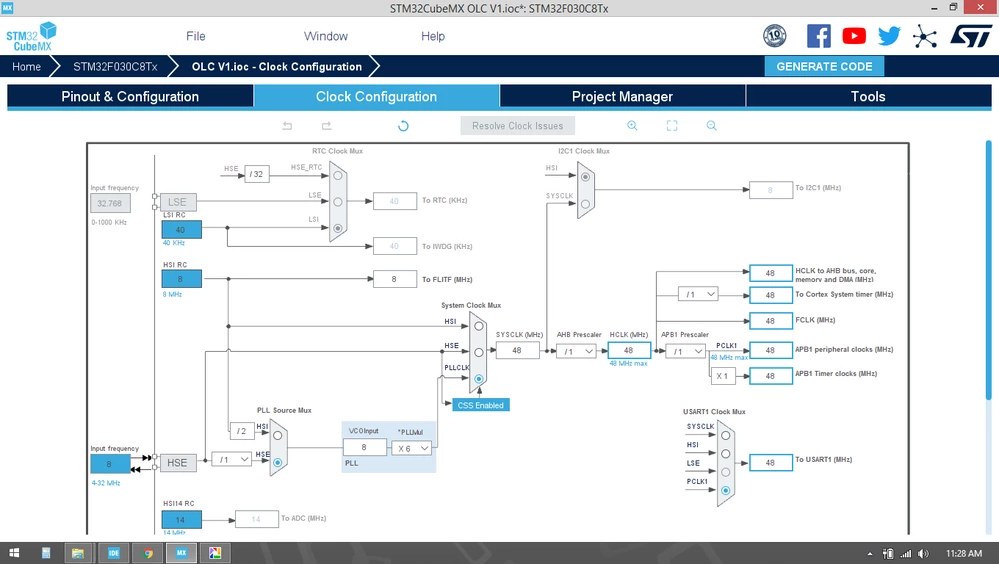Switch to Project Manager tab
The image size is (999, 564).
622,96
